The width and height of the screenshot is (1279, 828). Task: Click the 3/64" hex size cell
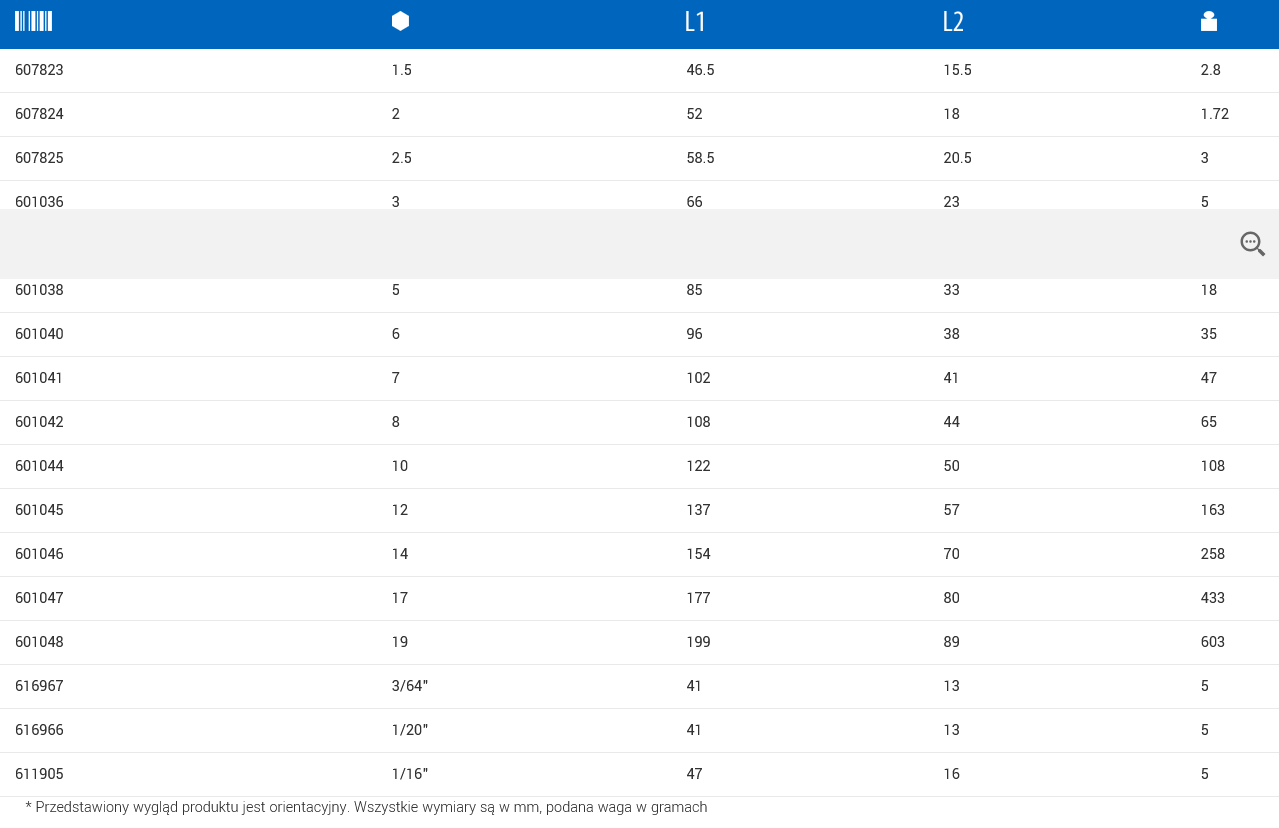[x=410, y=686]
